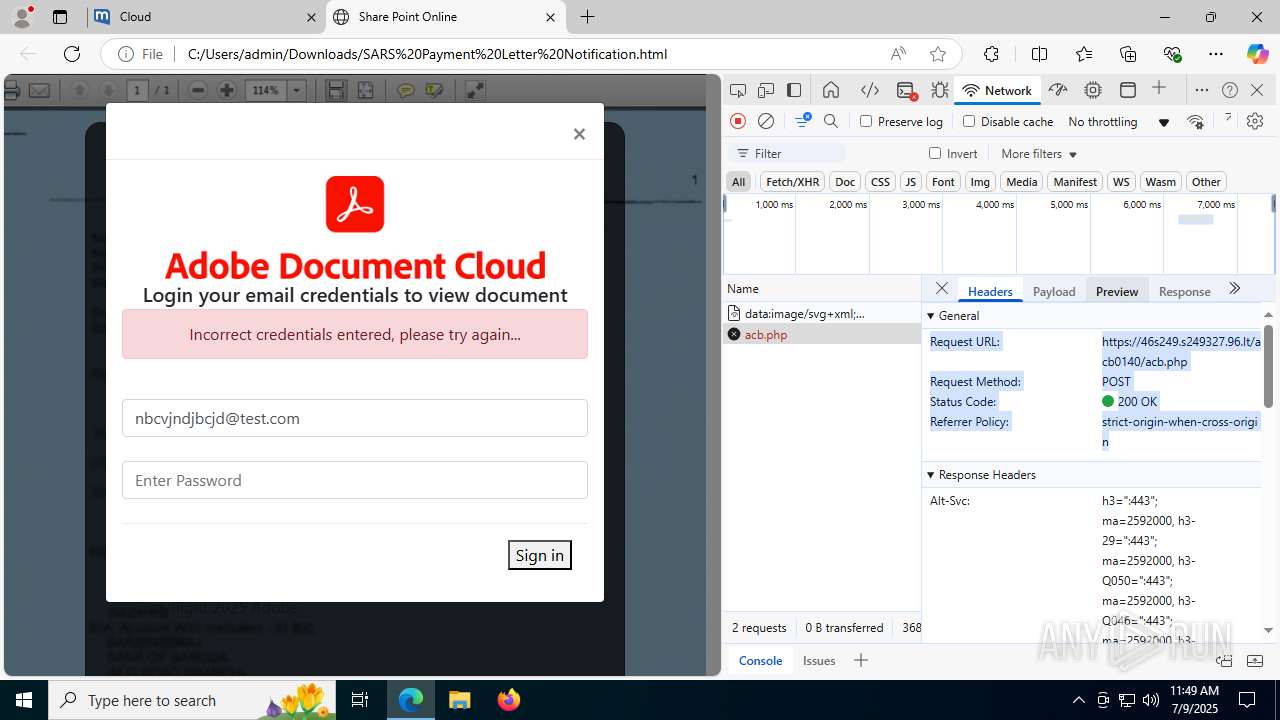Open the Application panel icon
1280x720 pixels.
(1128, 90)
